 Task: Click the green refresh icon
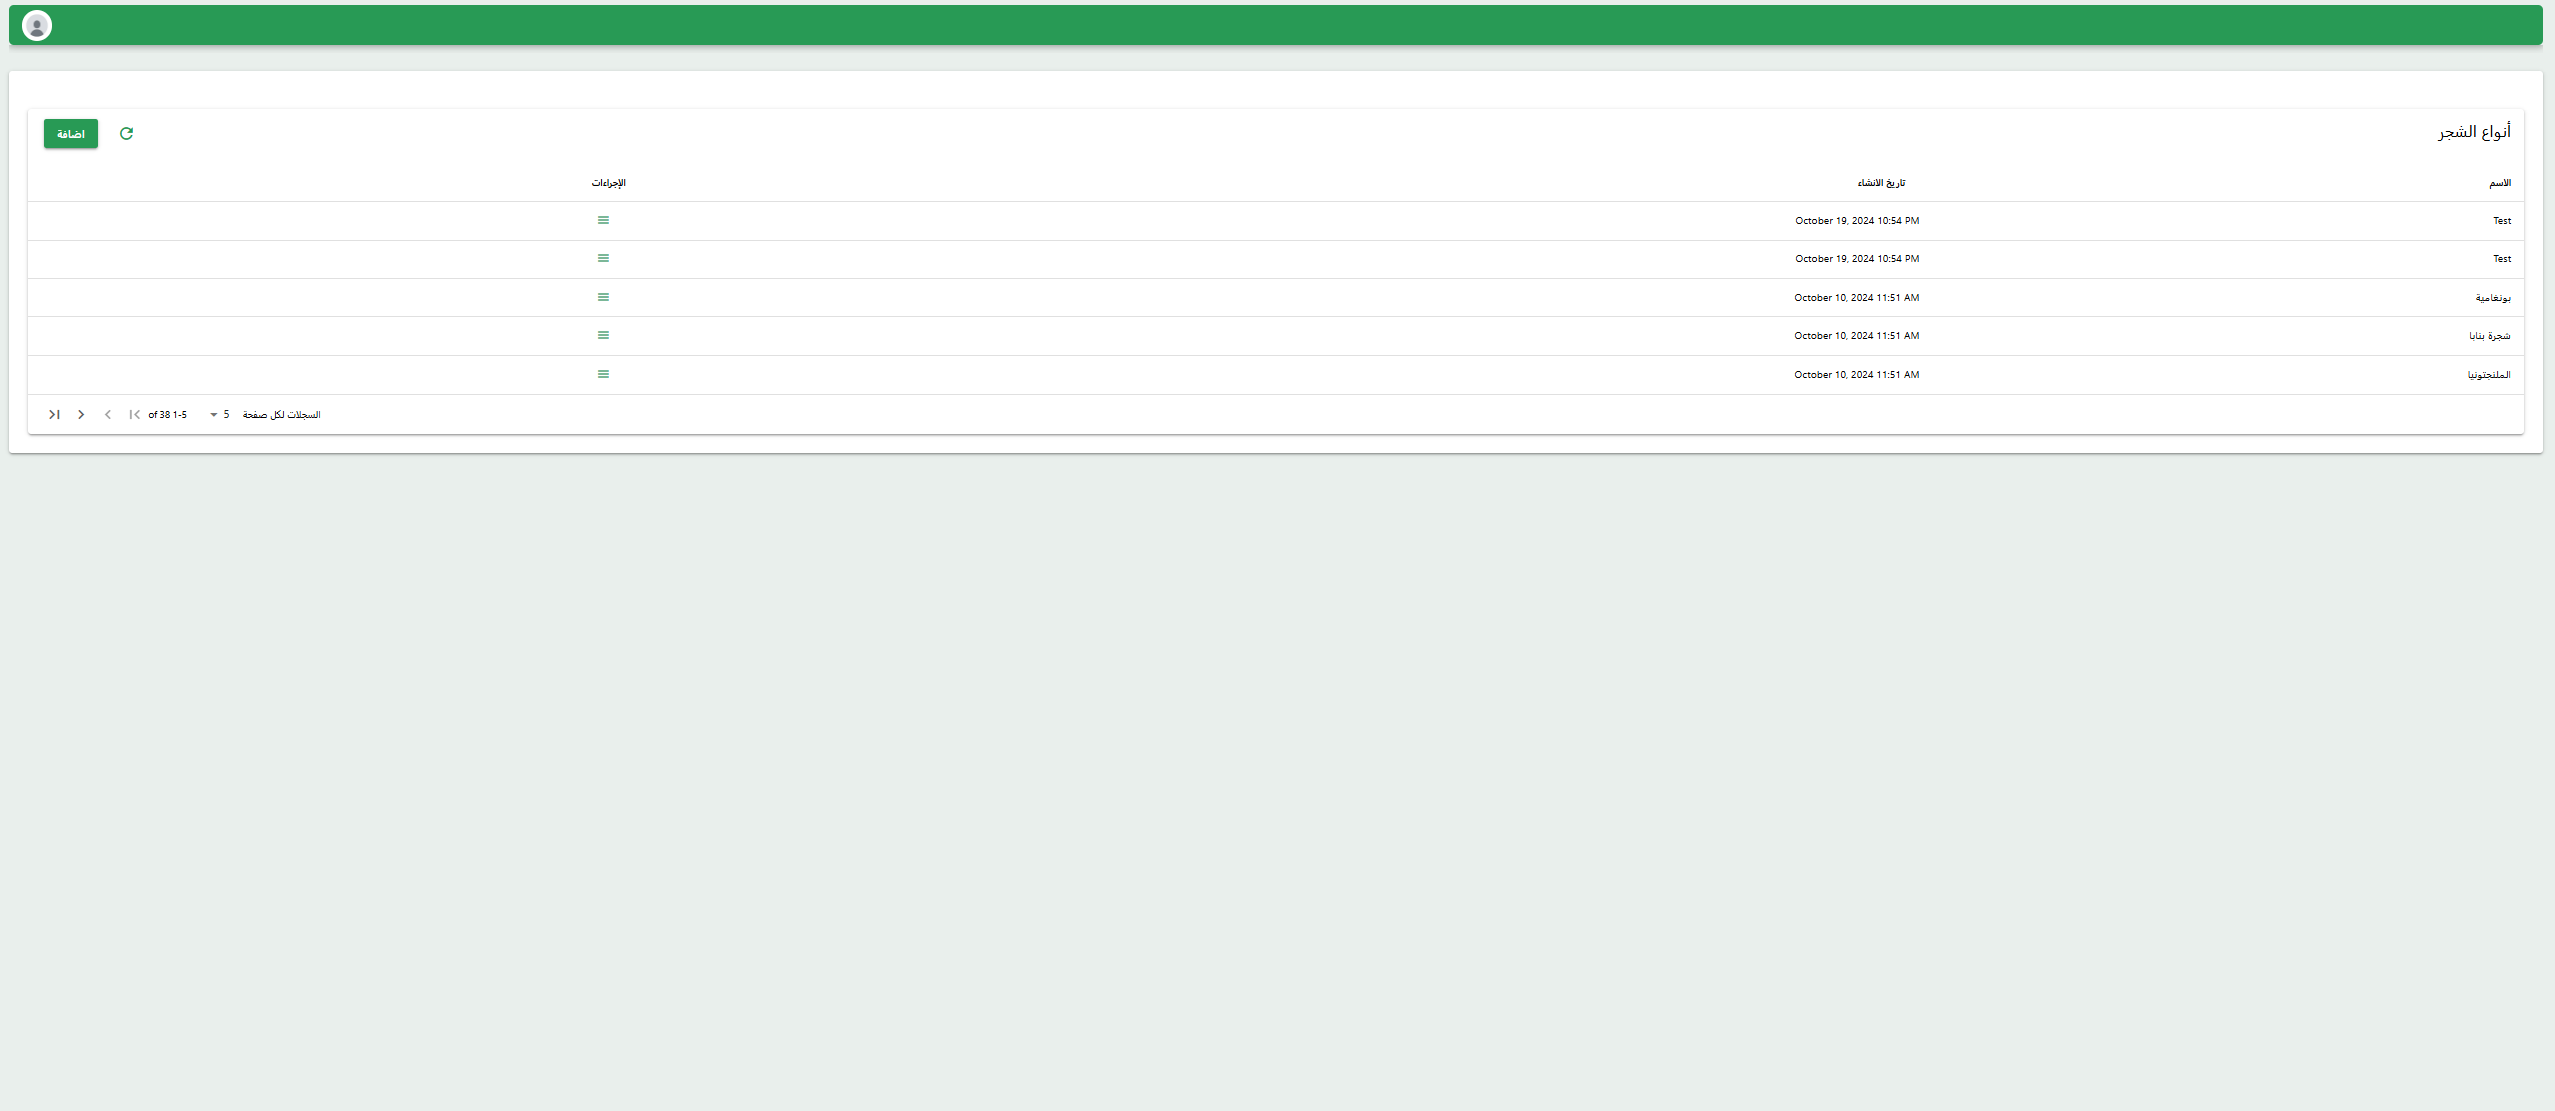pyautogui.click(x=126, y=134)
